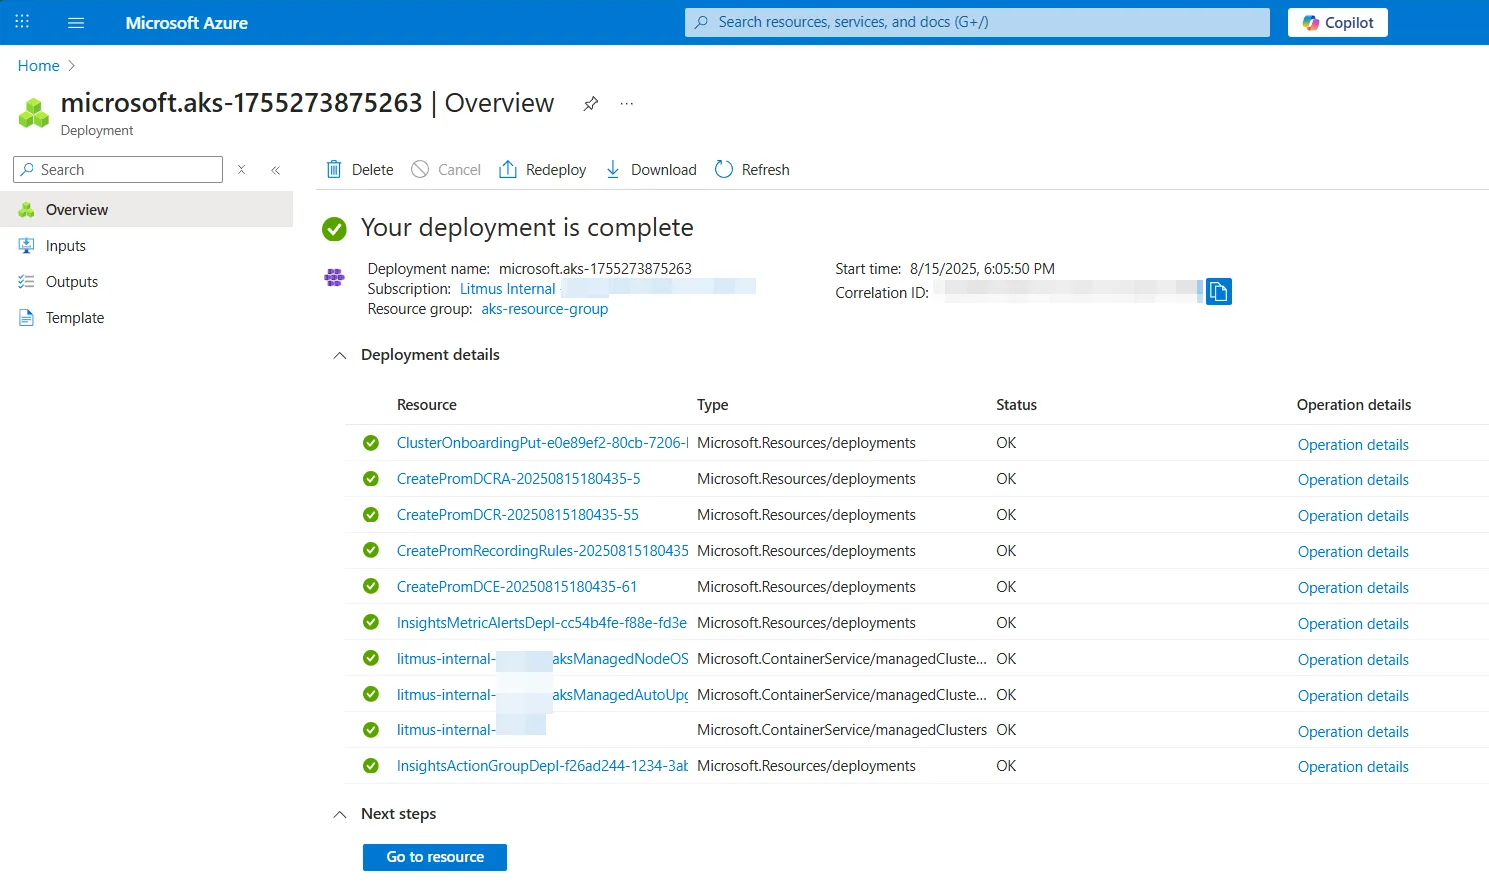Click the sidebar Search input field
1489x882 pixels.
click(x=118, y=170)
